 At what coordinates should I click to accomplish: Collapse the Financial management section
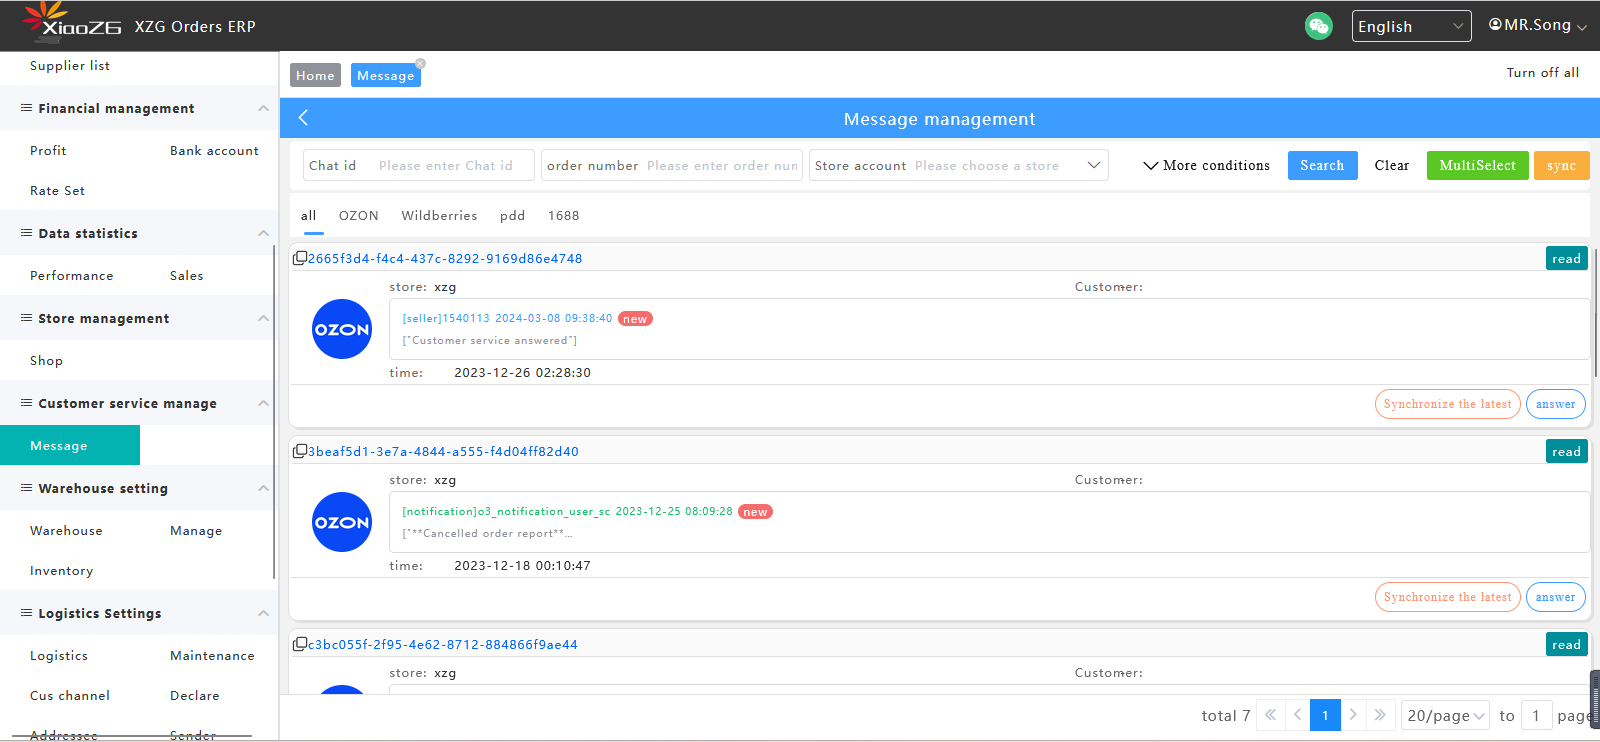263,108
